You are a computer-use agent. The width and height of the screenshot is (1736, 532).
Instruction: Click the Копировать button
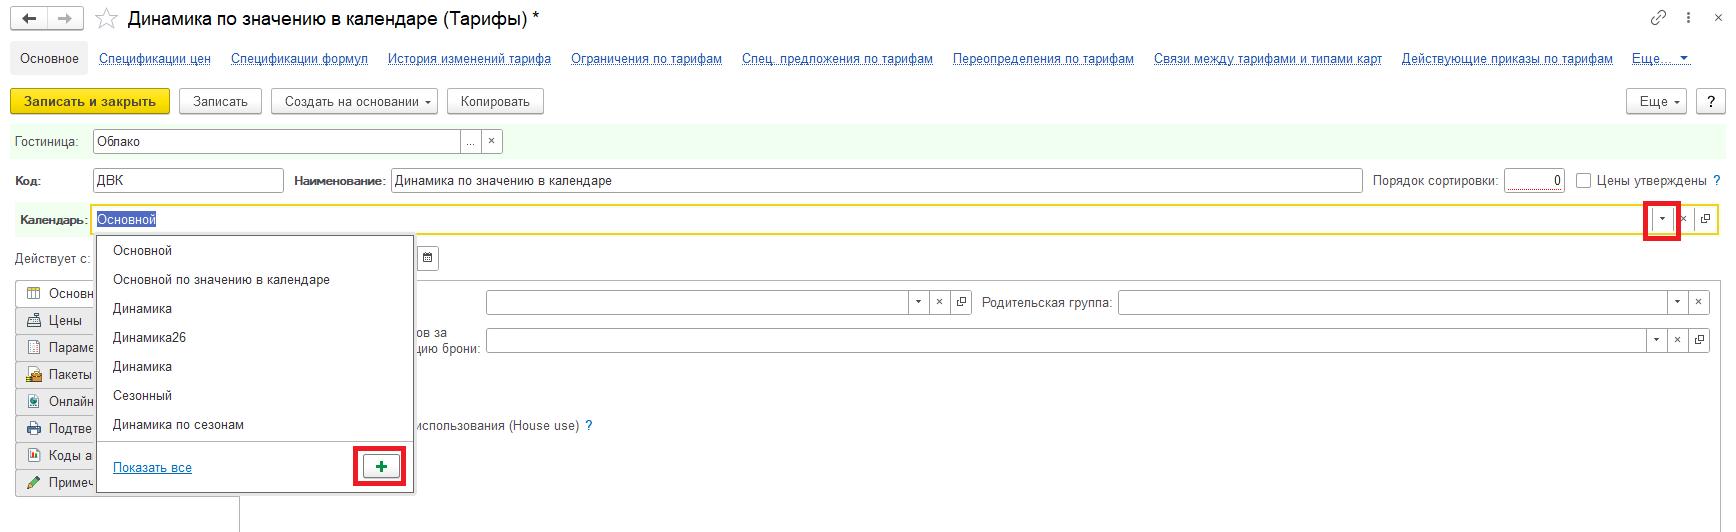click(x=495, y=101)
